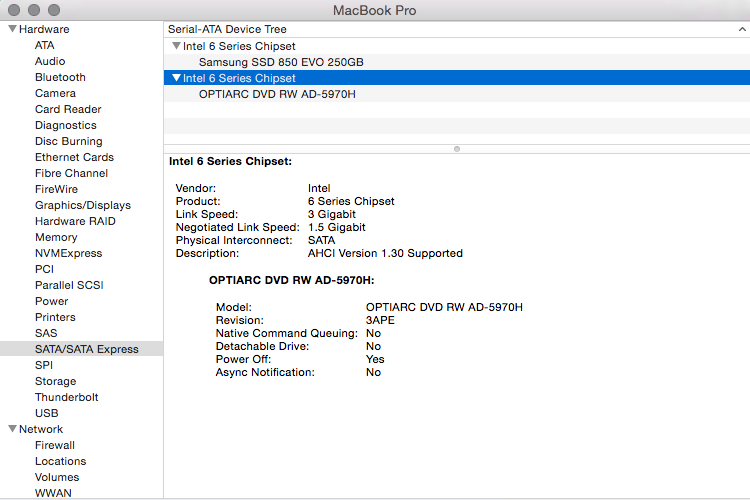
Task: Show USB device information
Action: coord(46,413)
